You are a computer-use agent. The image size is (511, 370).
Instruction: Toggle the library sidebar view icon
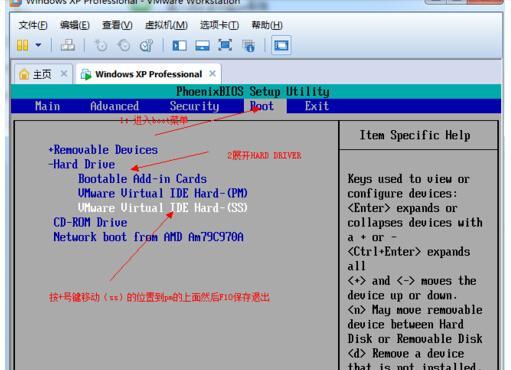point(179,45)
